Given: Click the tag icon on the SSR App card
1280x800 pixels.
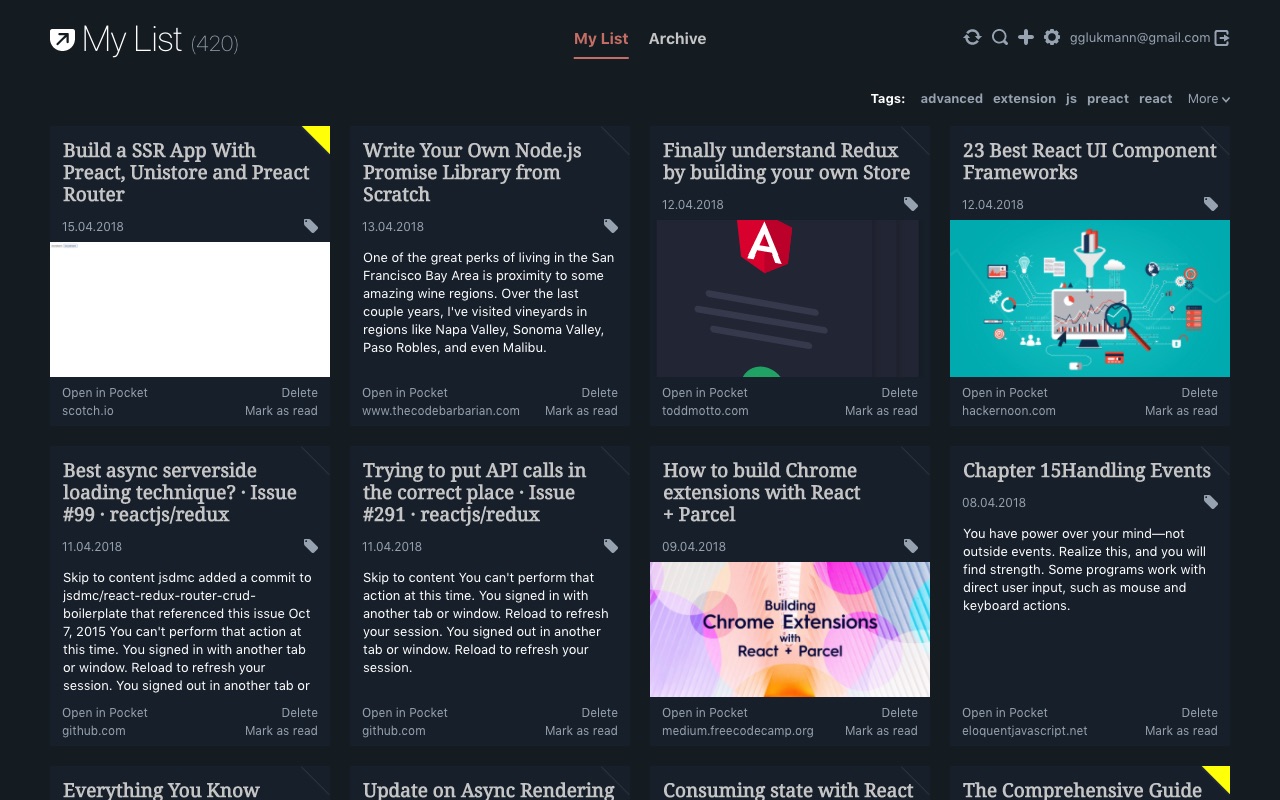Looking at the screenshot, I should pos(311,226).
